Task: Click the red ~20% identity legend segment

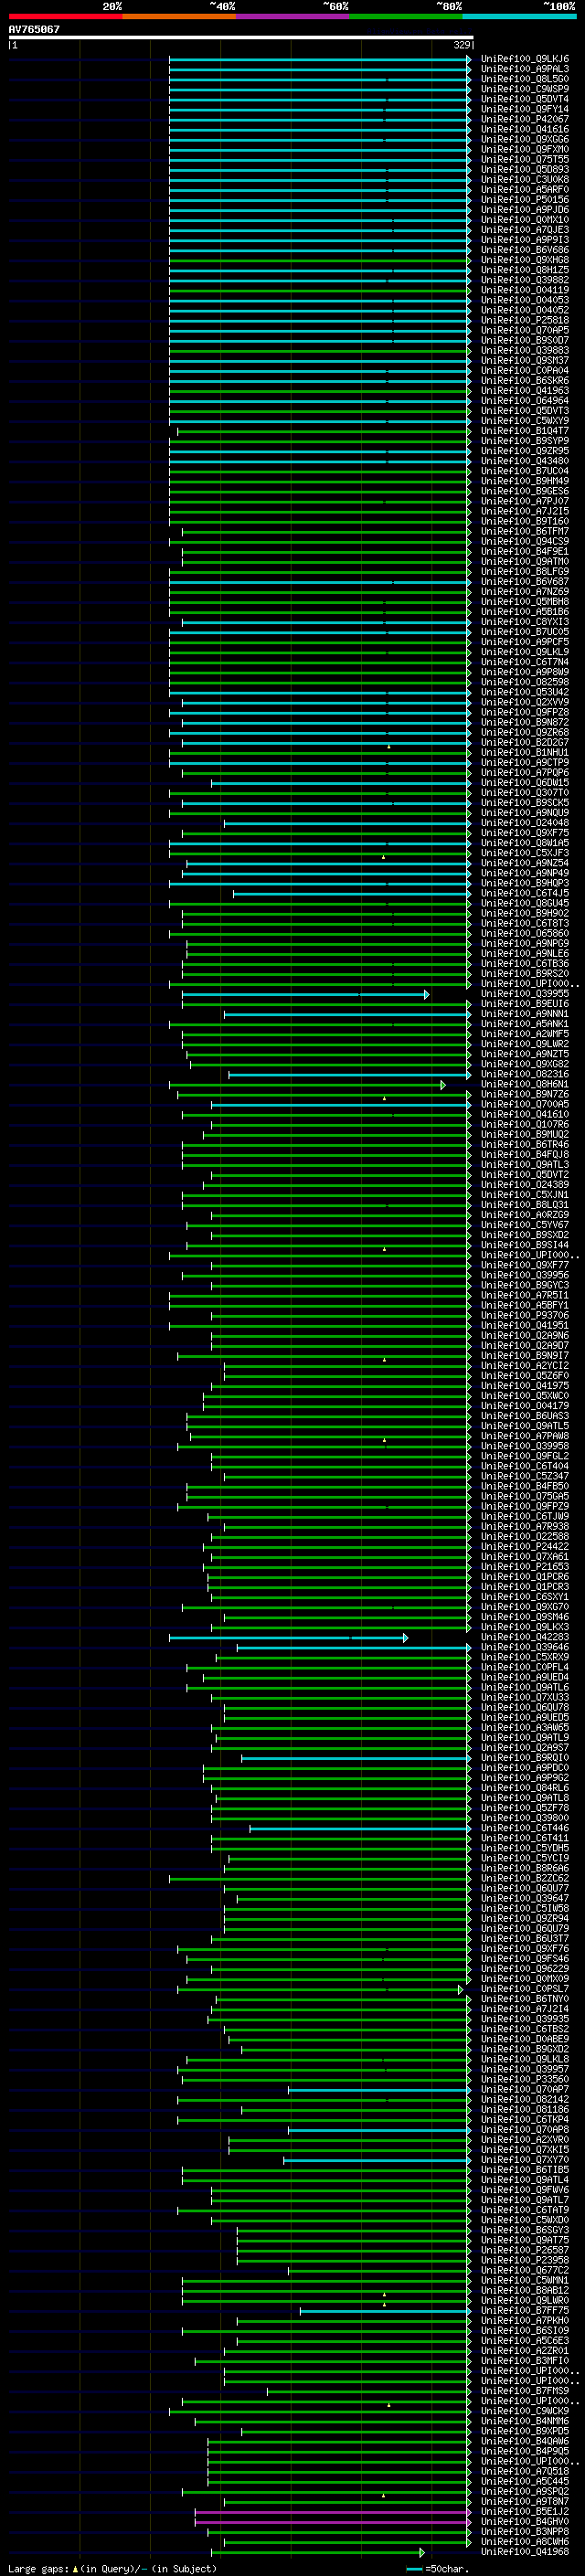Action: 65,16
